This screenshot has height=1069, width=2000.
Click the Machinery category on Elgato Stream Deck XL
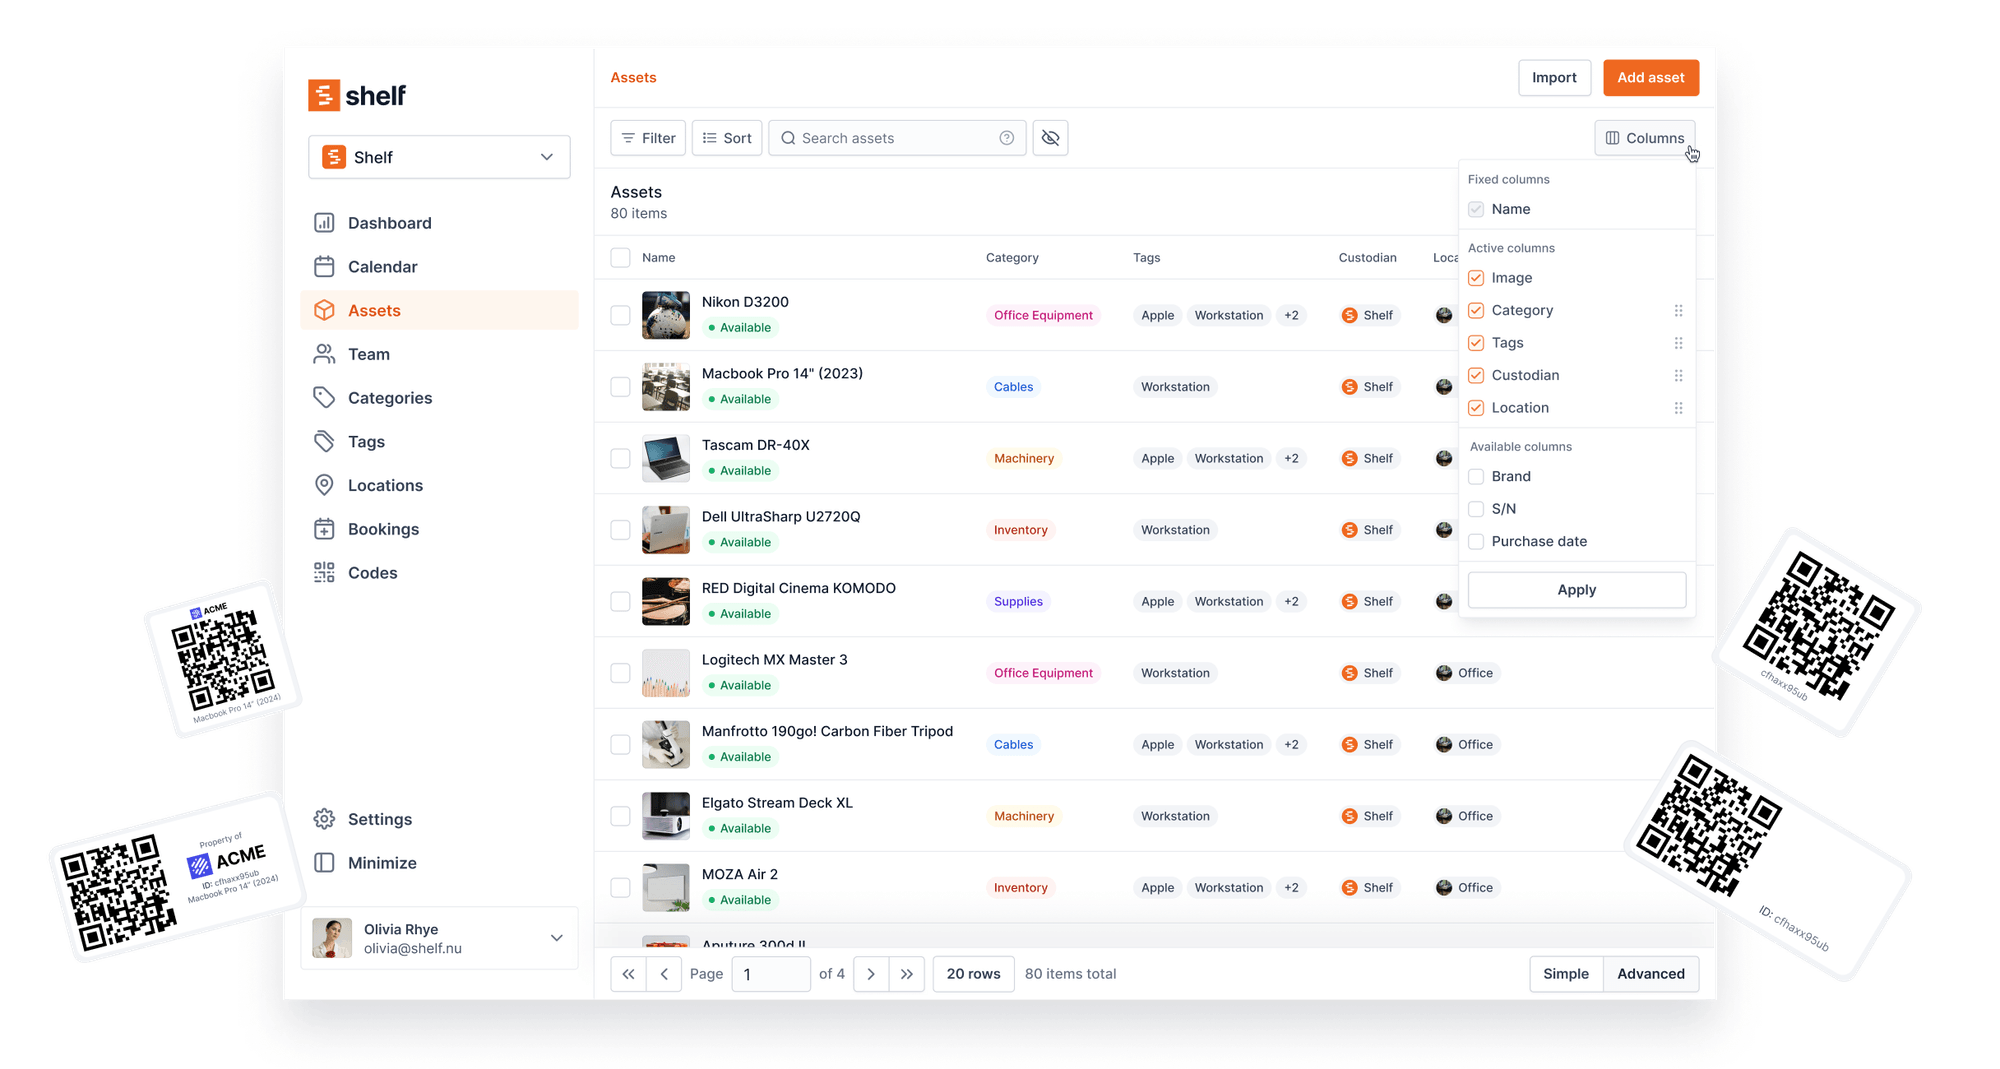coord(1024,816)
